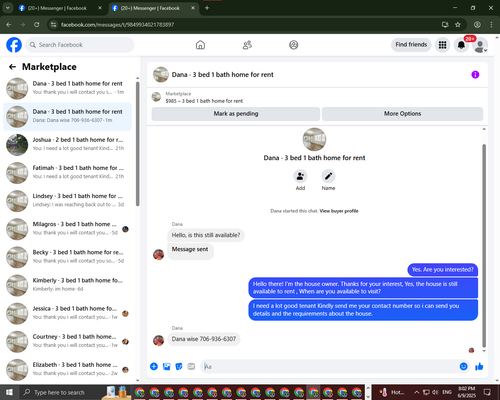
Task: Open Kimberly conversation
Action: pyautogui.click(x=67, y=285)
